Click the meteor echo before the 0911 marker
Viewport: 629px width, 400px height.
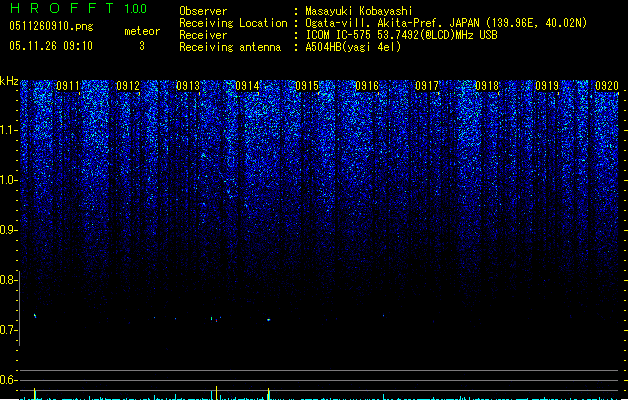click(35, 316)
